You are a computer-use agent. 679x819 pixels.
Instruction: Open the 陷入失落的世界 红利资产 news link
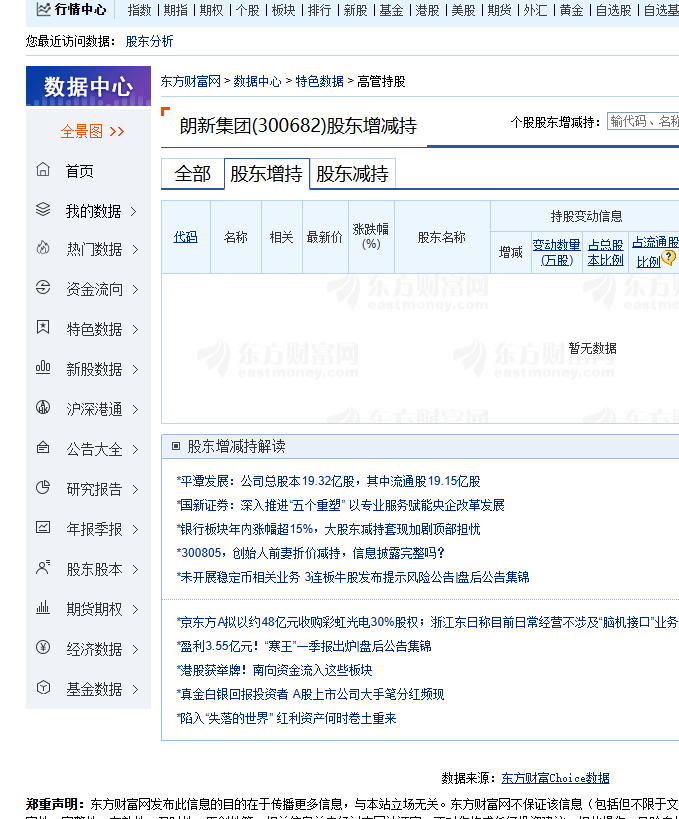286,718
